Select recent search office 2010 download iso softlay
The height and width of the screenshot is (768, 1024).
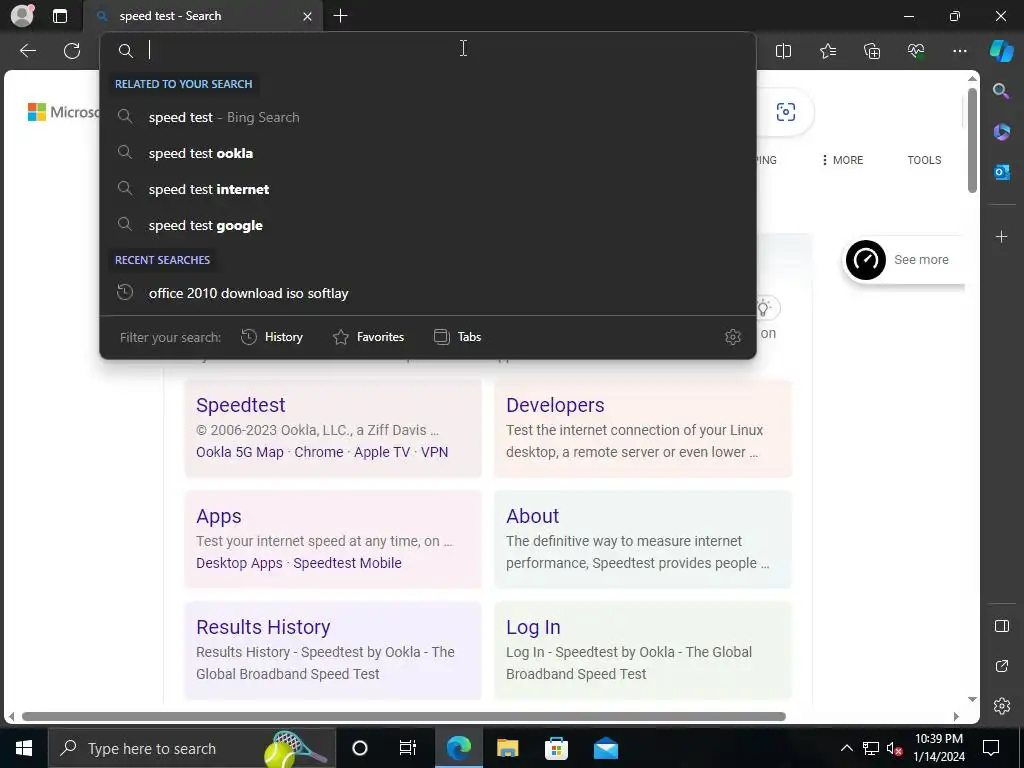[x=428, y=293]
